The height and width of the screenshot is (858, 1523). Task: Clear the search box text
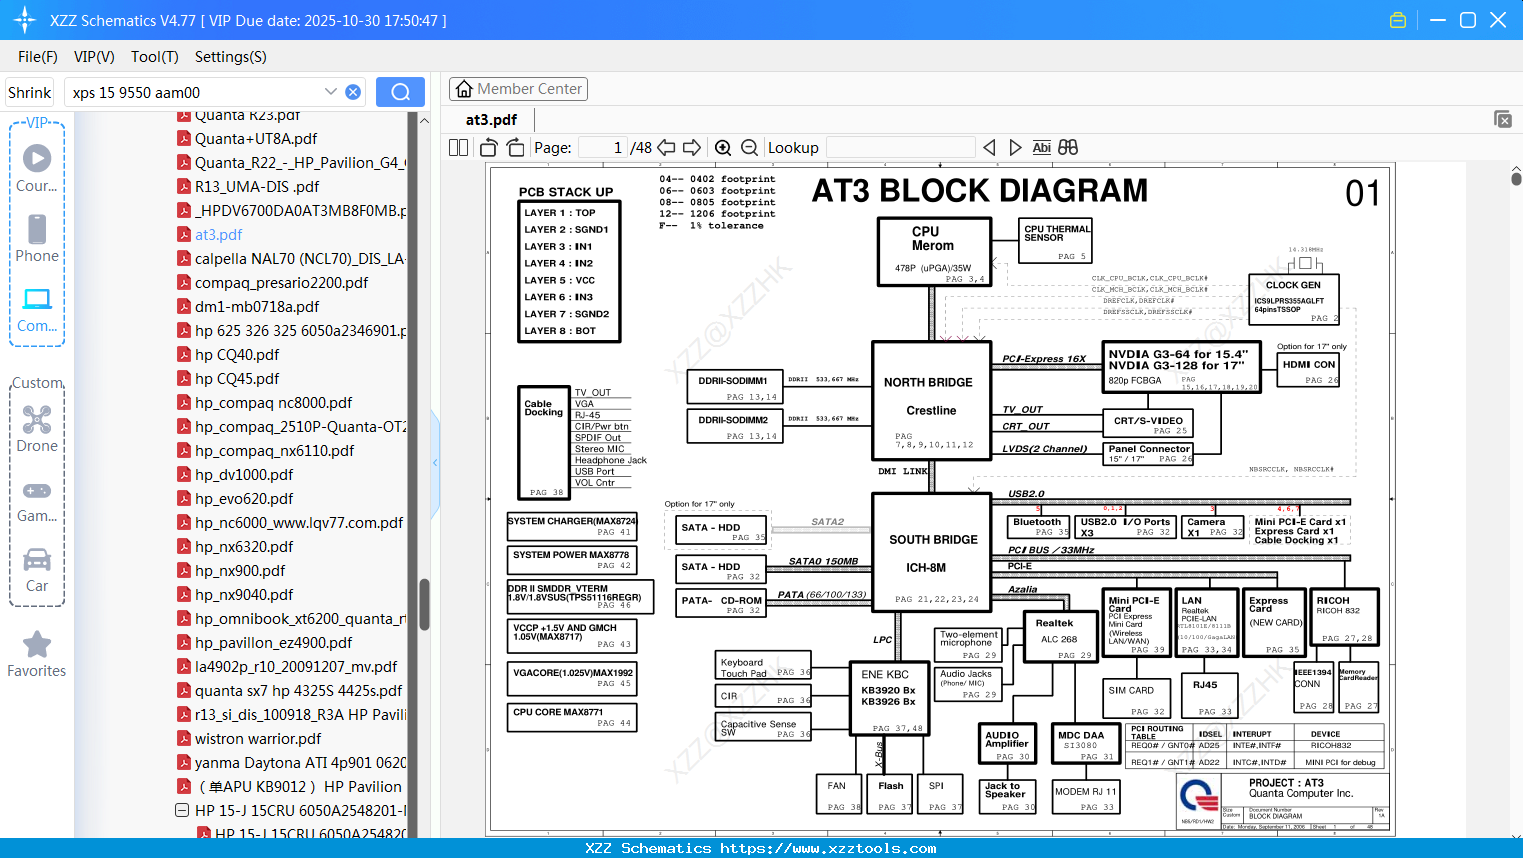tap(353, 92)
